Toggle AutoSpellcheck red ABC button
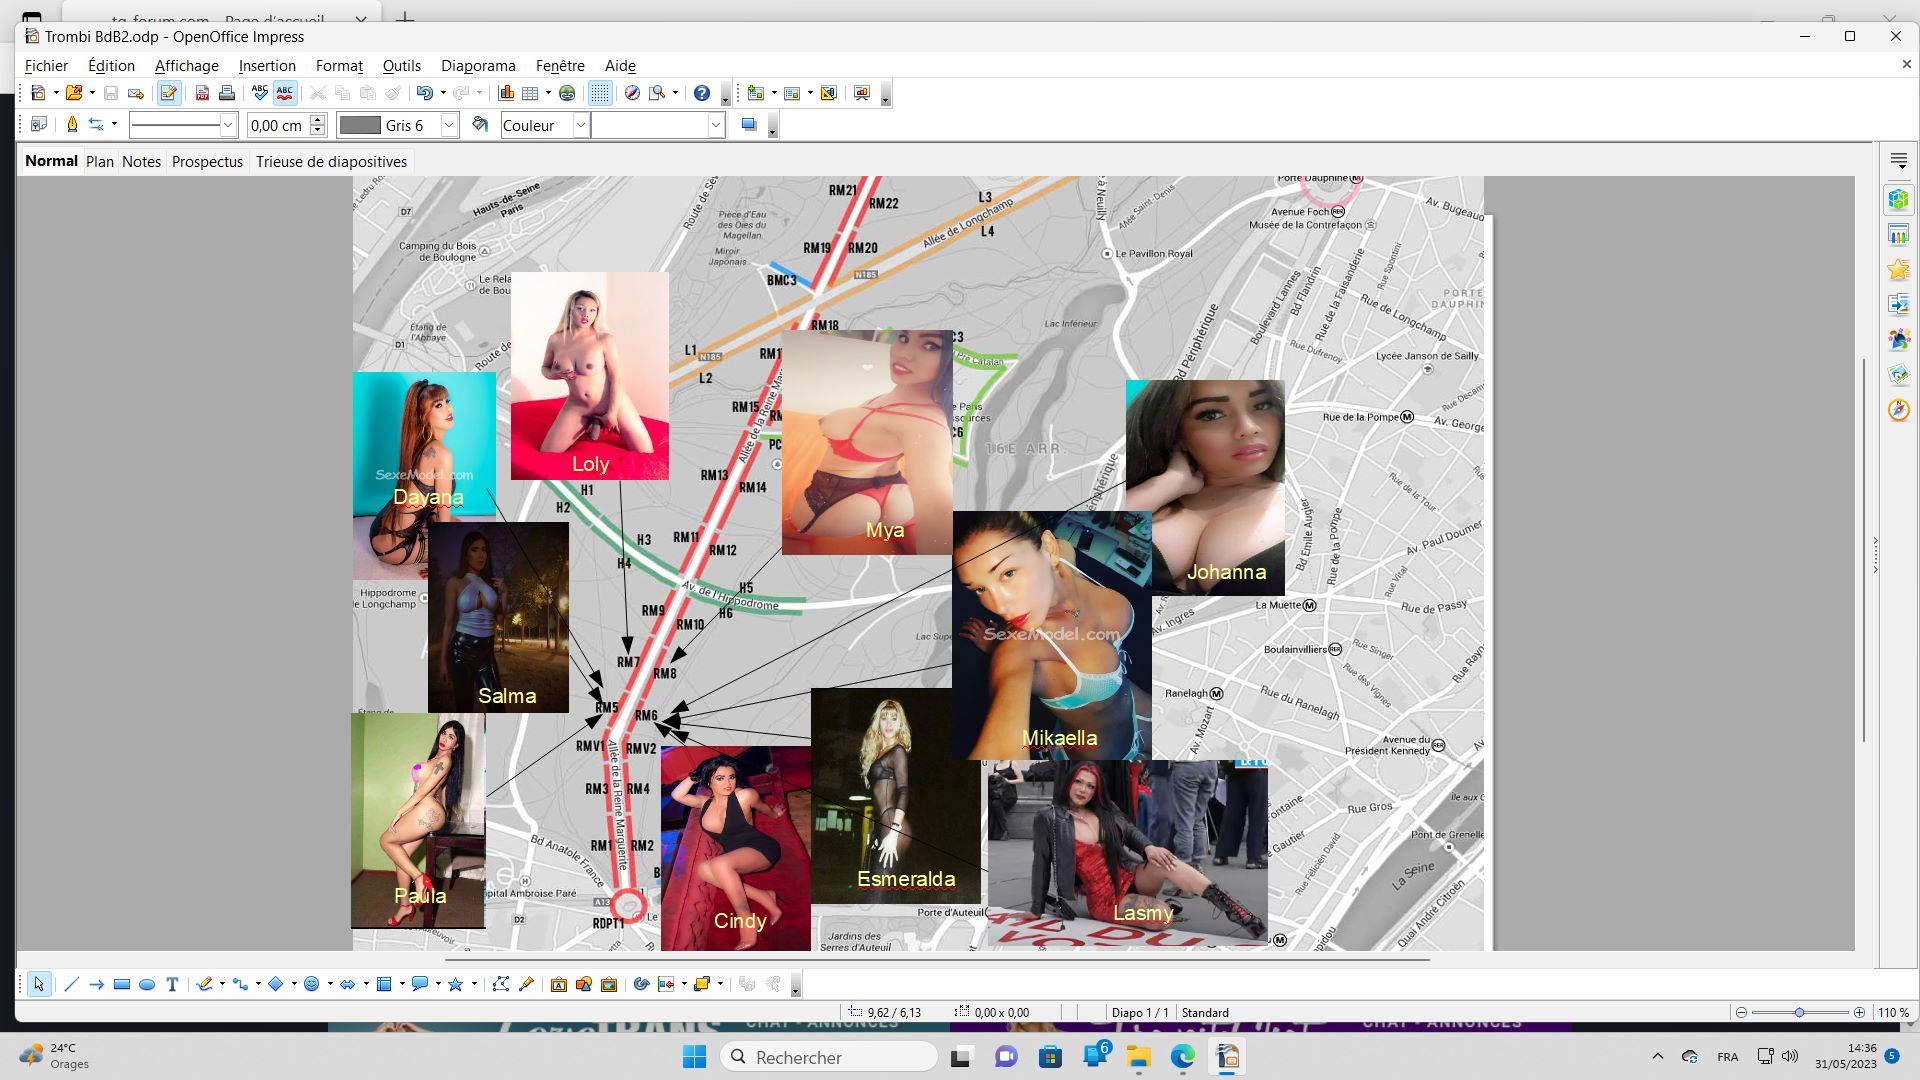 point(285,93)
